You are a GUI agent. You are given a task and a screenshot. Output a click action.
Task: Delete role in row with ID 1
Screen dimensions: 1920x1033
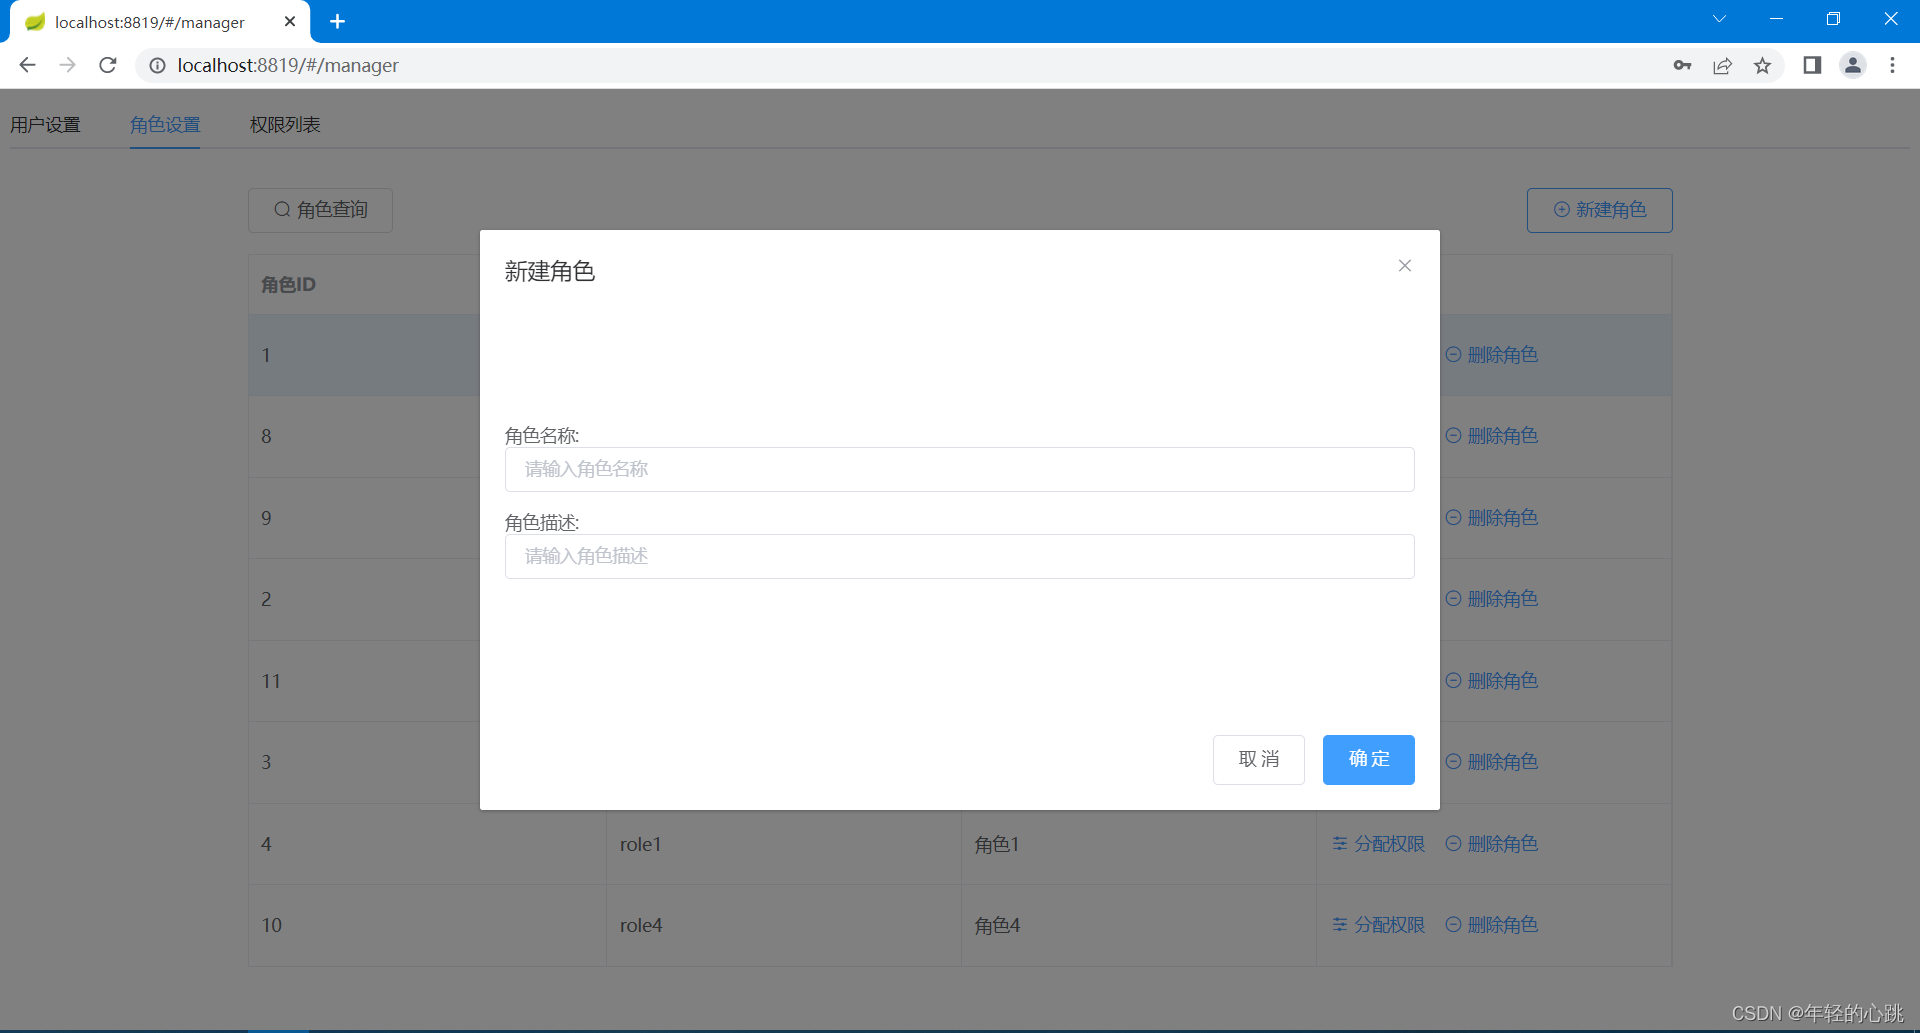tap(1492, 355)
